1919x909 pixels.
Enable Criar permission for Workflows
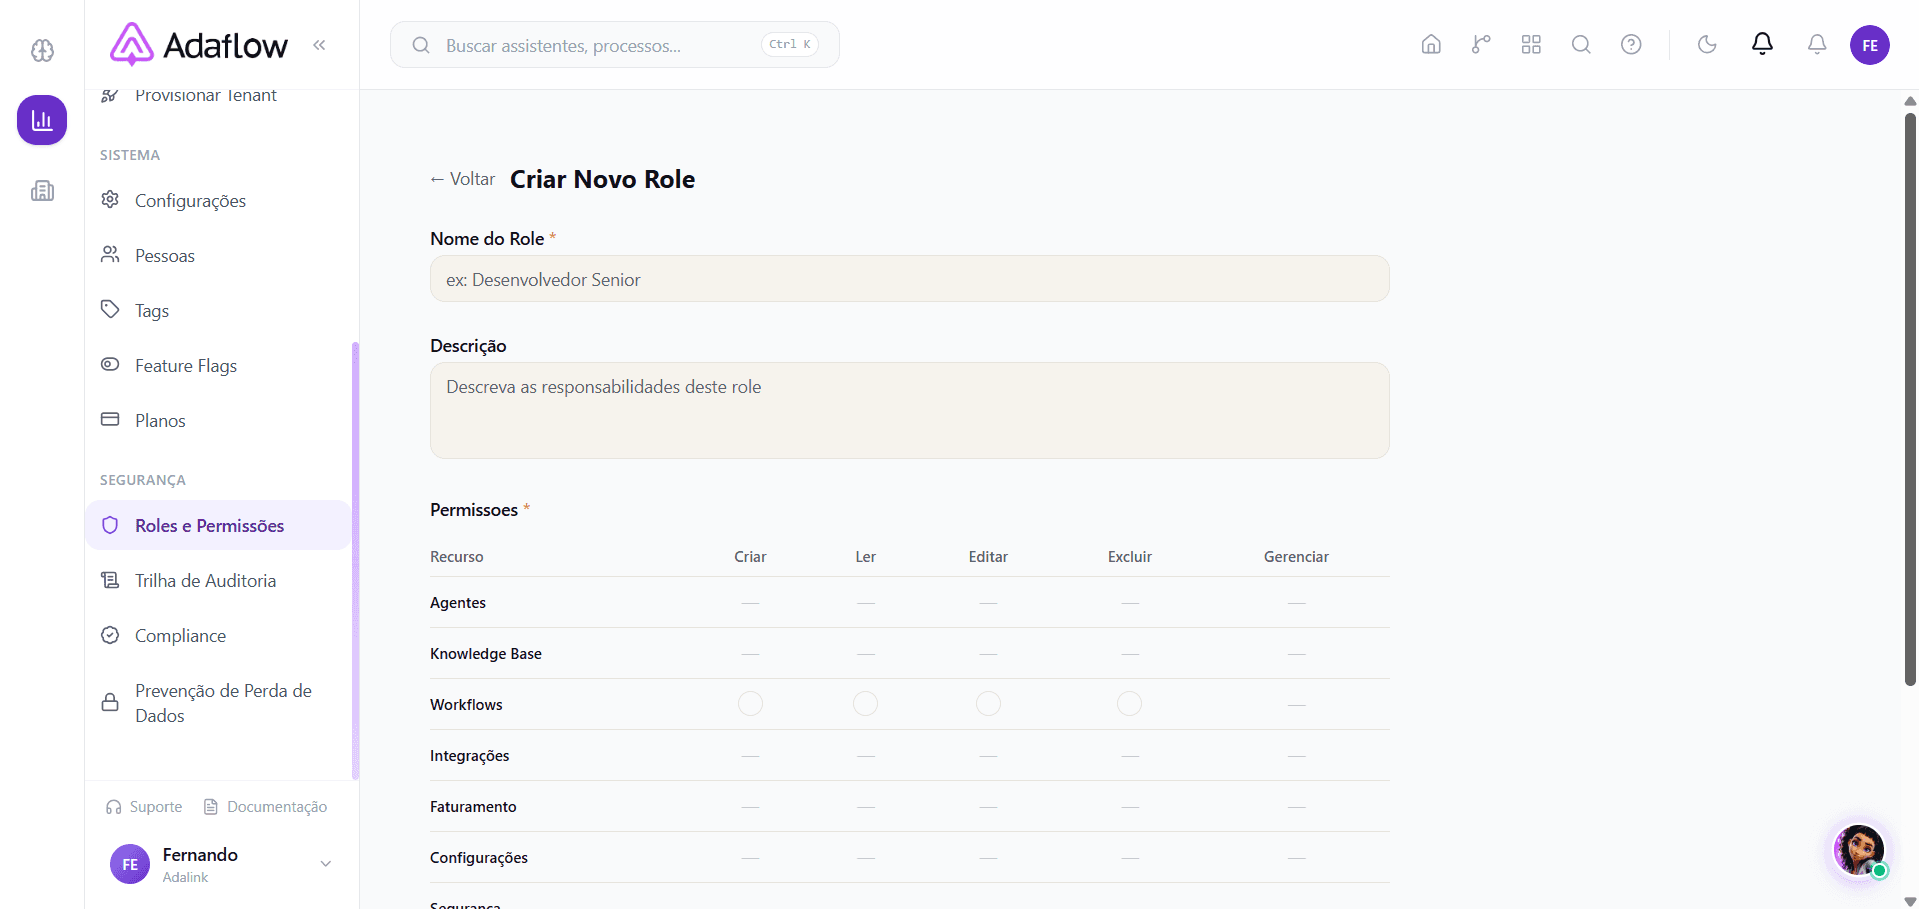click(x=750, y=704)
